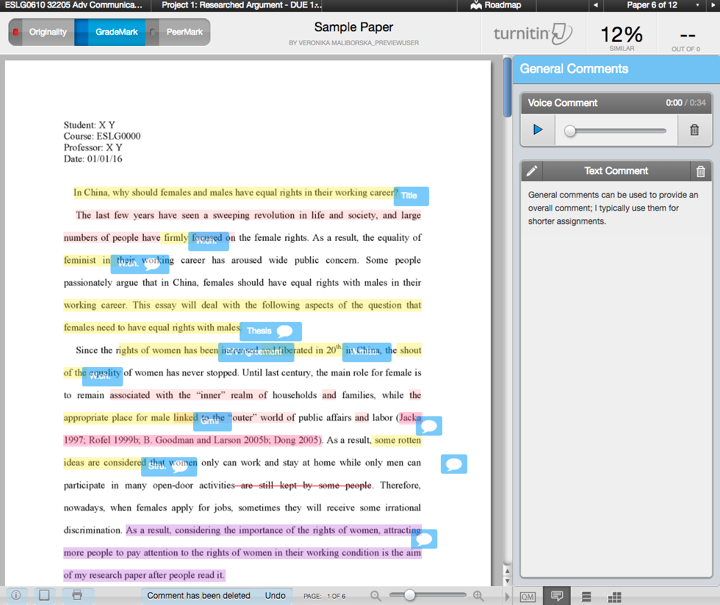Print the paper with printer icon

coord(77,595)
